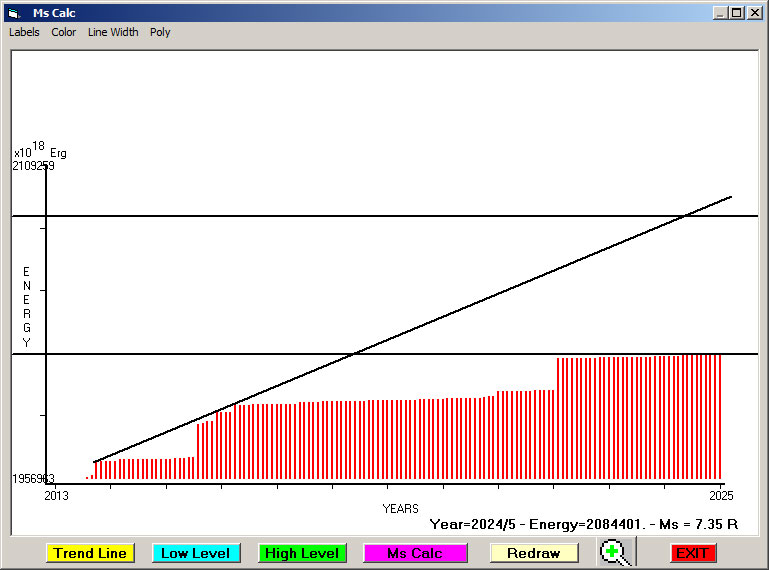Close the Ms Calc window
This screenshot has width=769, height=570.
(x=753, y=13)
